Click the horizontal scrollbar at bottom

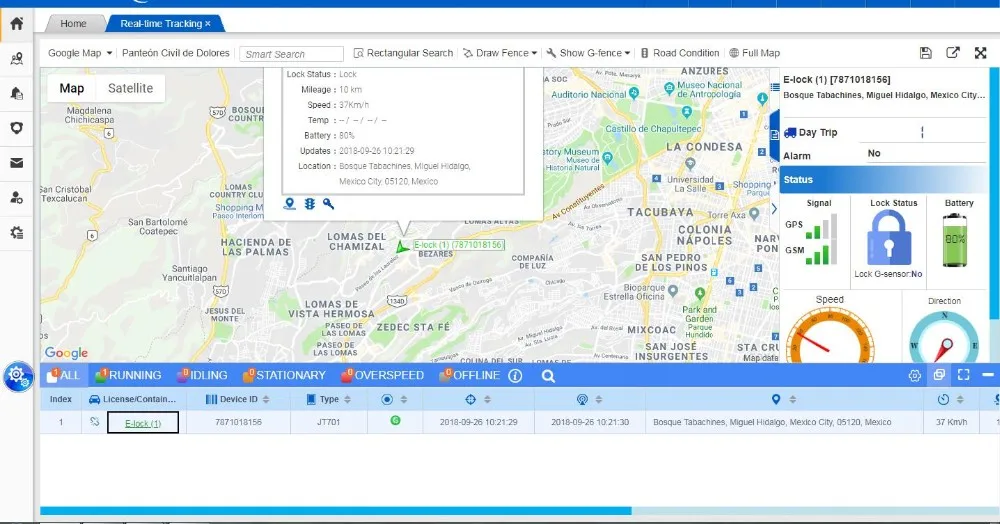(335, 511)
